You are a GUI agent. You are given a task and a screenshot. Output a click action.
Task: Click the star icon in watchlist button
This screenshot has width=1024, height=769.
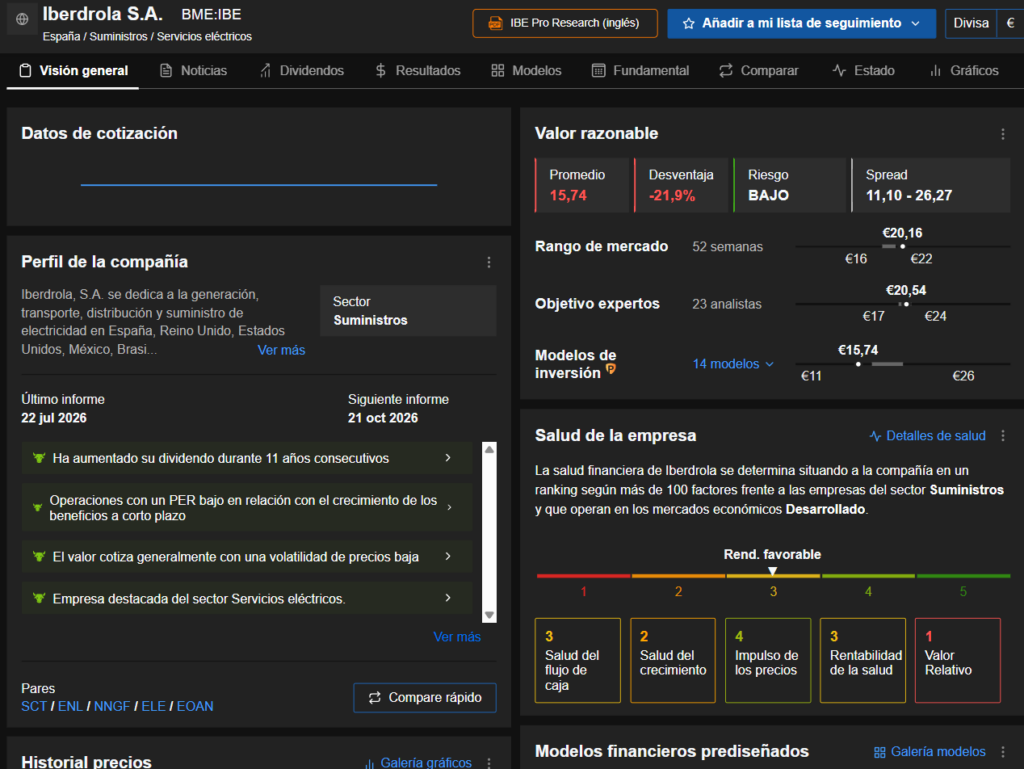688,24
